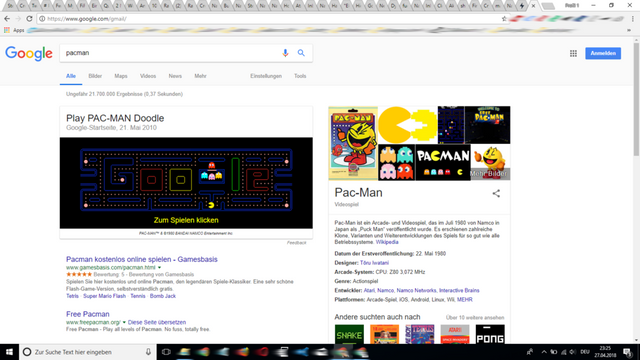Screen dimensions: 640x360
Task: Click the Windows taskbar search box
Action: pos(88,352)
